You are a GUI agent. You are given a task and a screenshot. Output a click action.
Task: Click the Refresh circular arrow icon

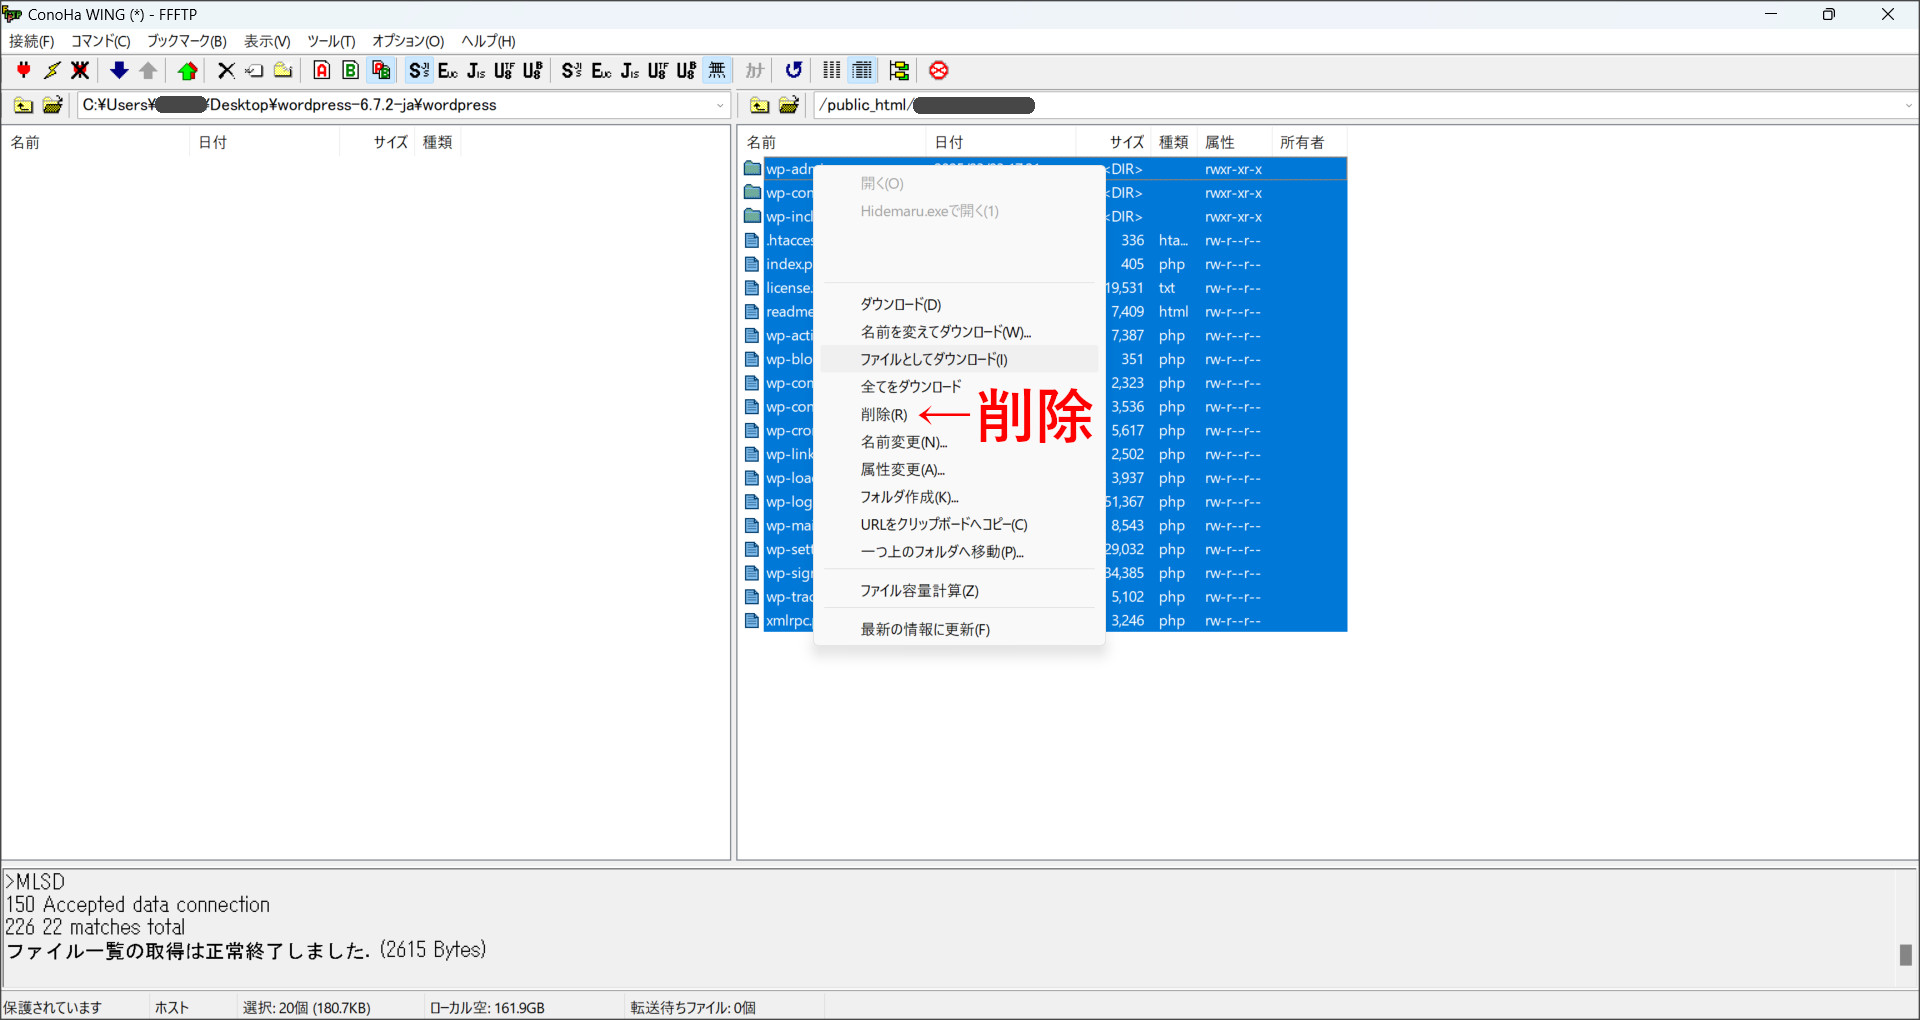(x=794, y=70)
